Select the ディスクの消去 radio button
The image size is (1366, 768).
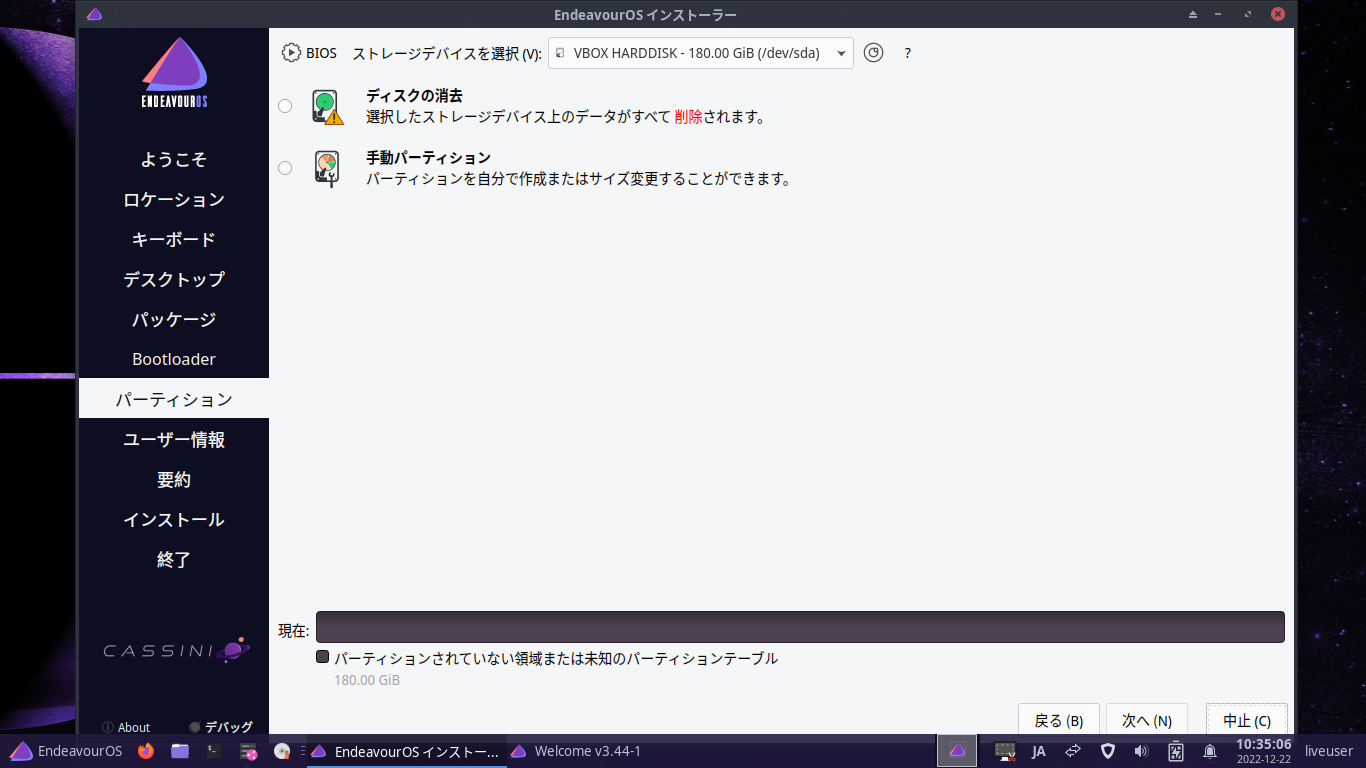click(x=285, y=106)
